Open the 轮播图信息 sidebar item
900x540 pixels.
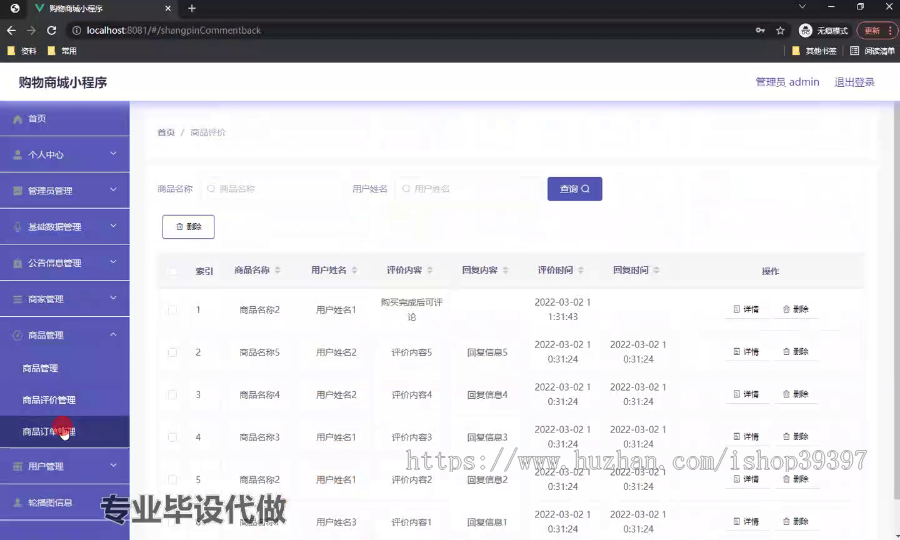(64, 502)
